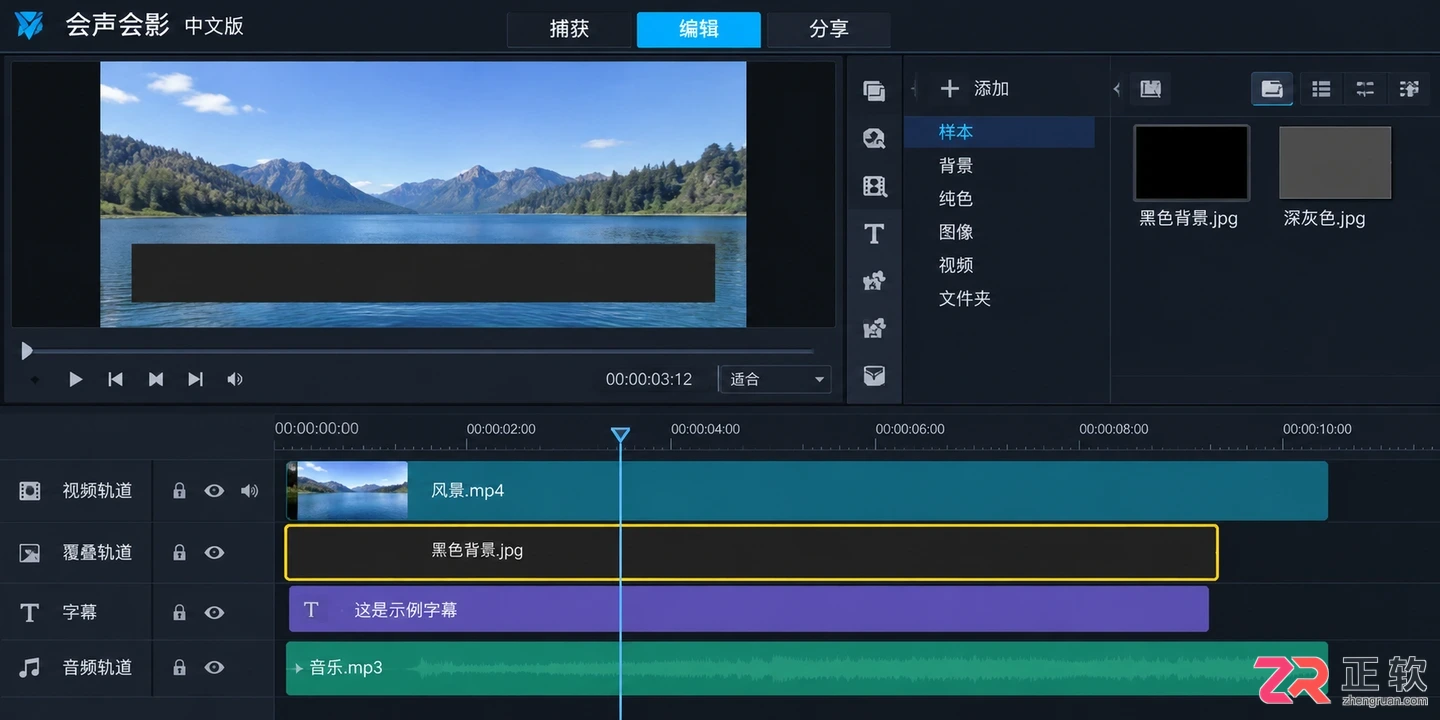Open the media library icon in sidebar
Screen dimensions: 1440x720
click(x=874, y=91)
